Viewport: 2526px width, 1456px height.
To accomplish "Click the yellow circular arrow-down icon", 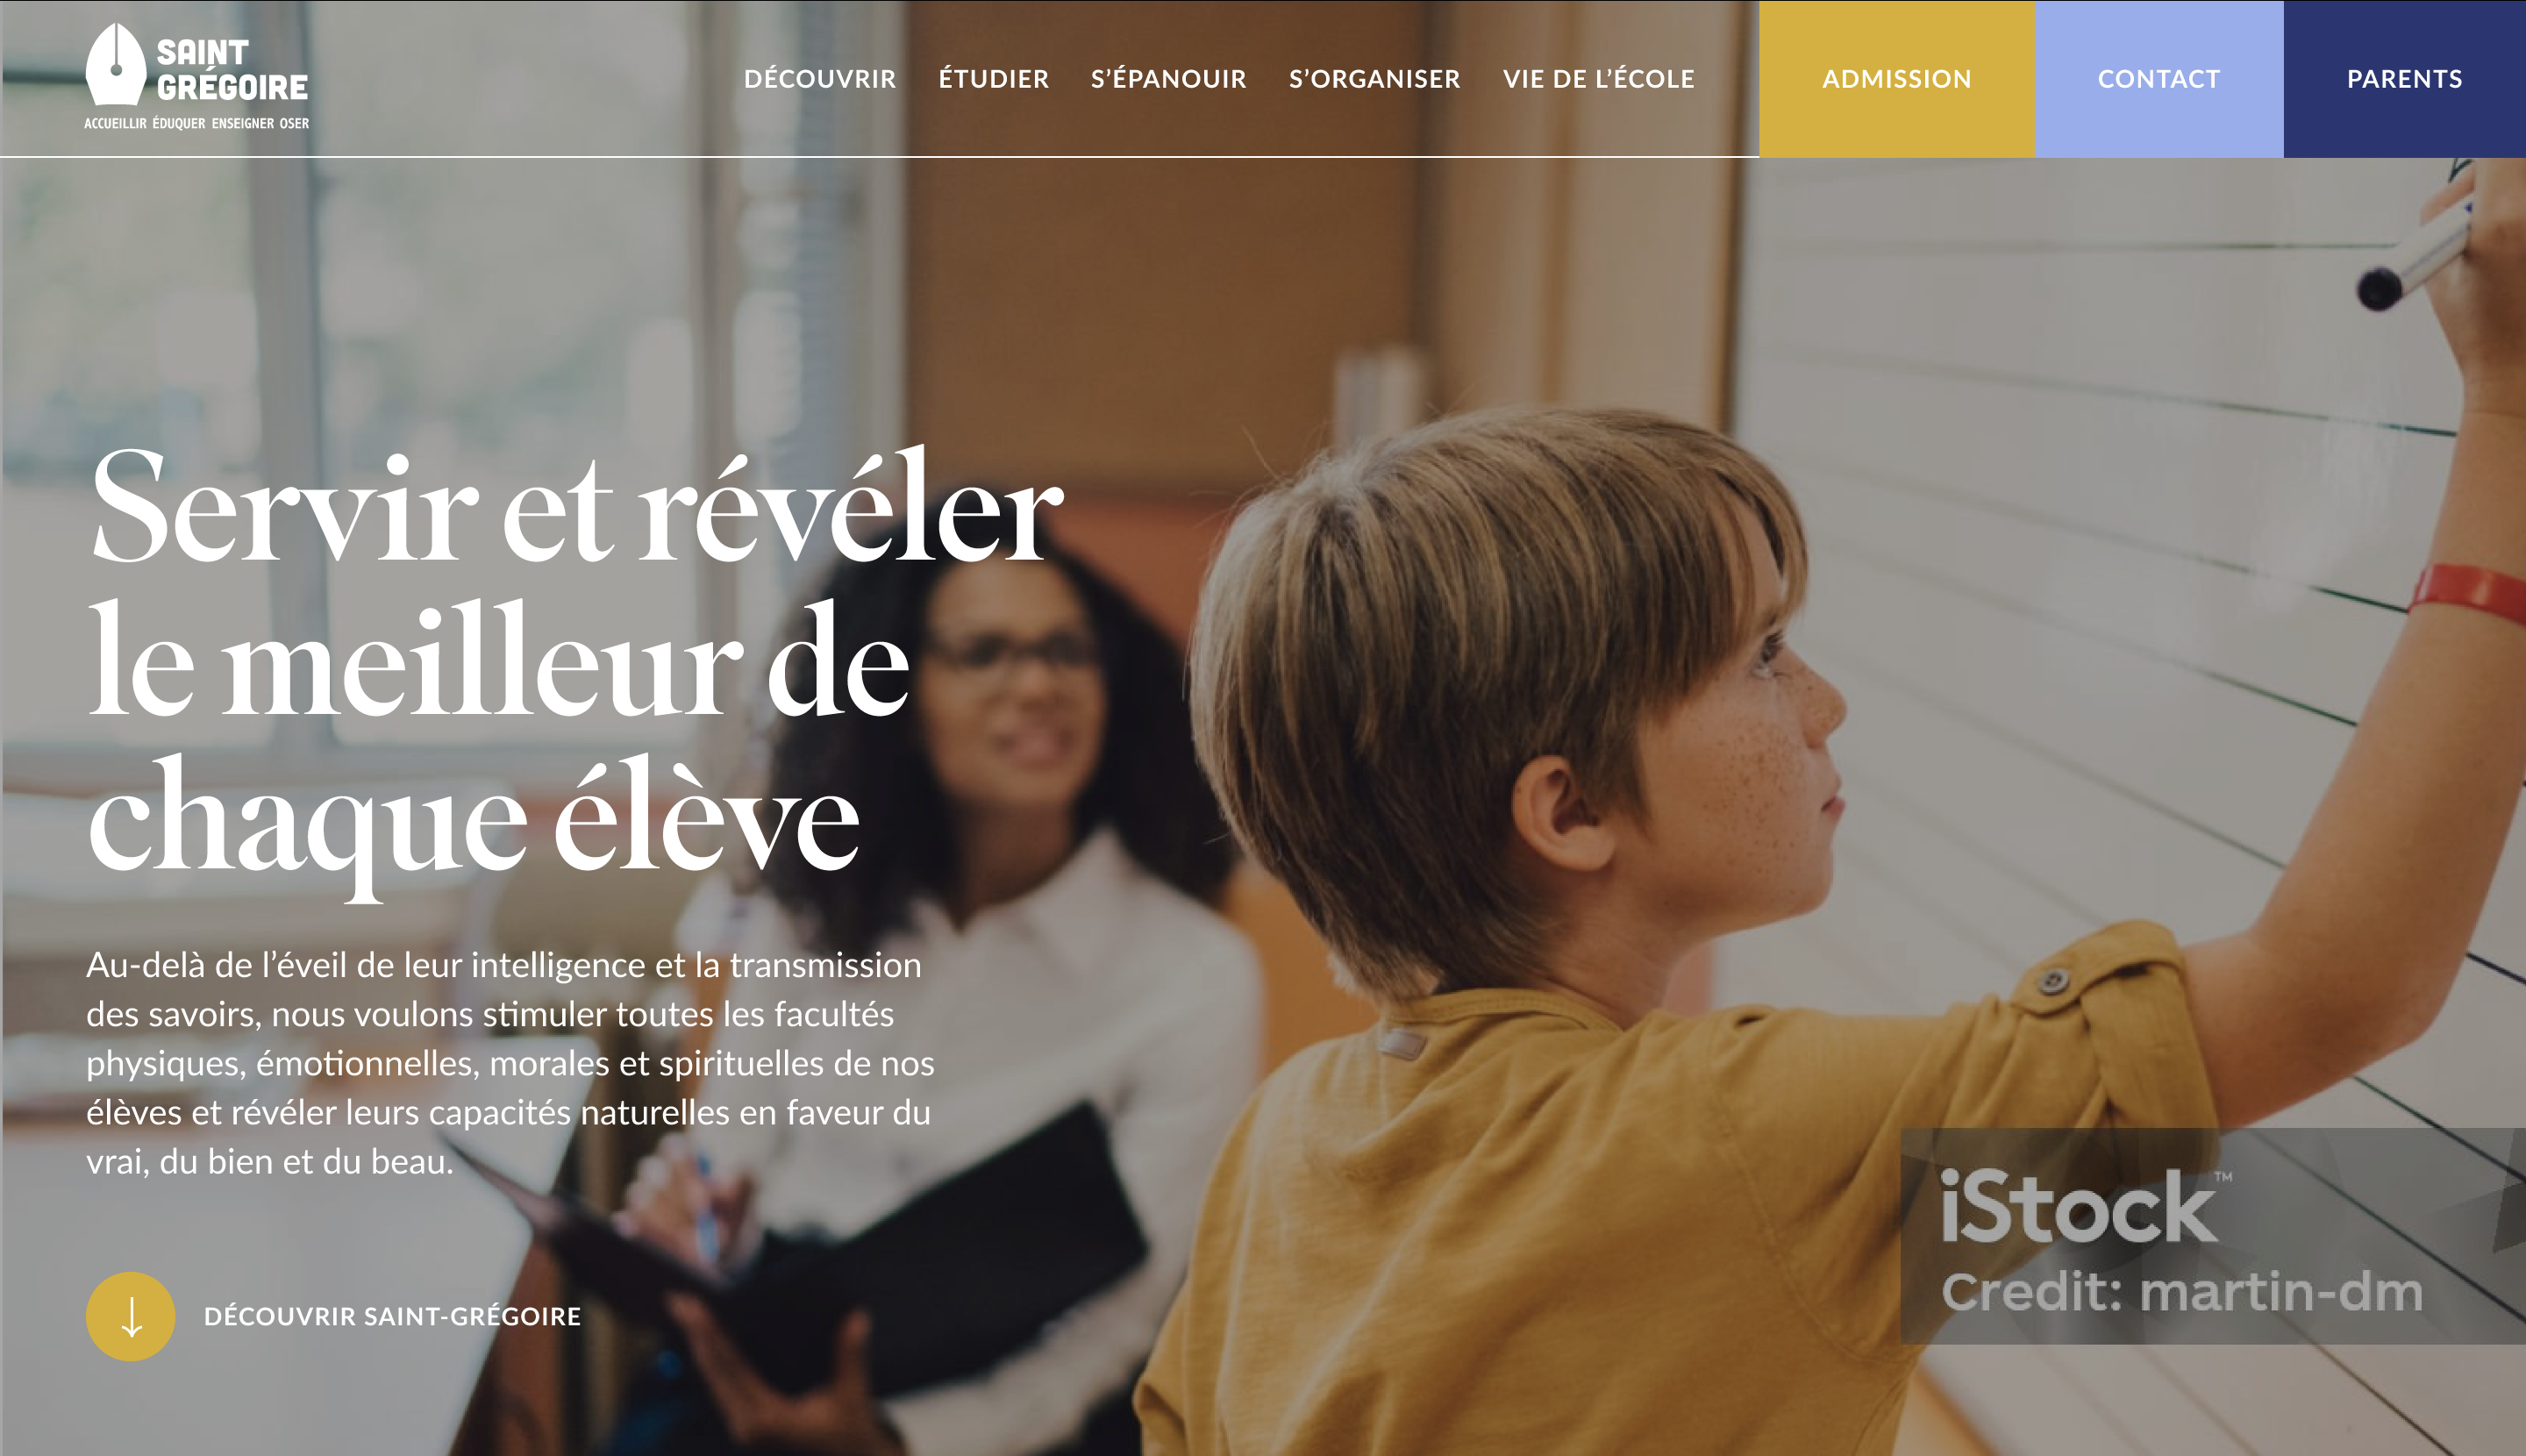I will point(132,1316).
